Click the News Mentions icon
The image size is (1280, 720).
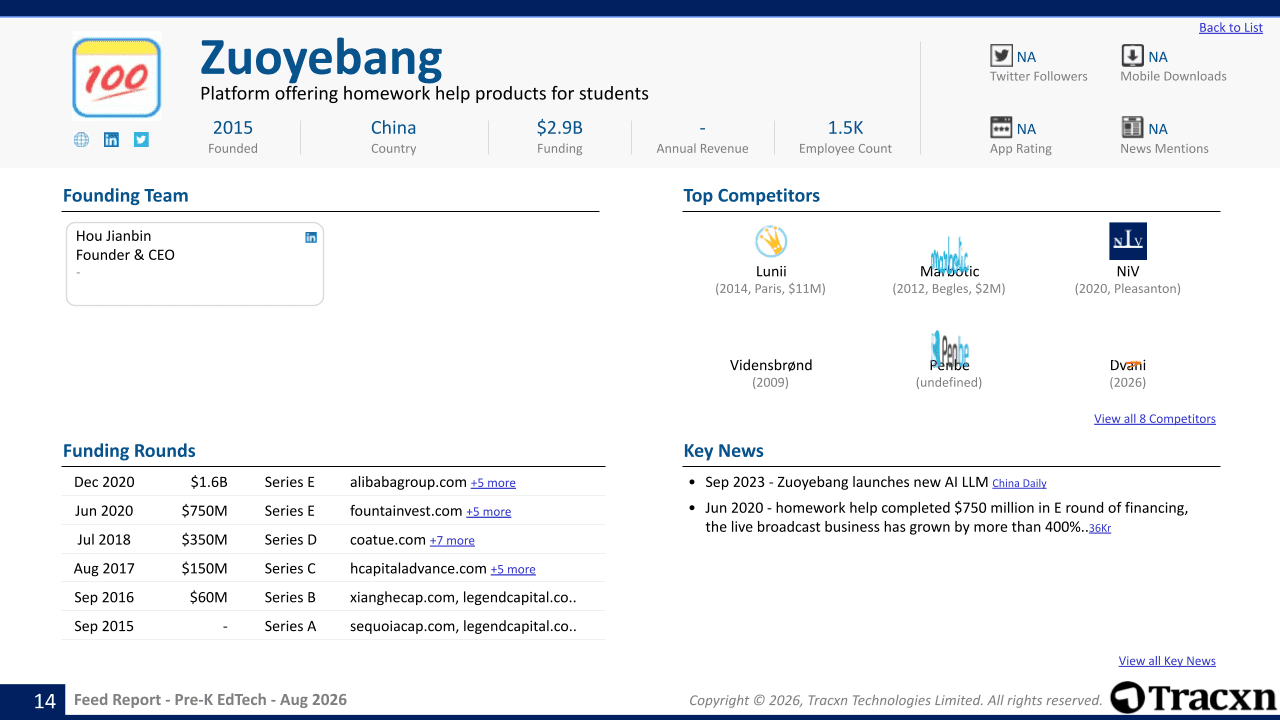pyautogui.click(x=1132, y=127)
